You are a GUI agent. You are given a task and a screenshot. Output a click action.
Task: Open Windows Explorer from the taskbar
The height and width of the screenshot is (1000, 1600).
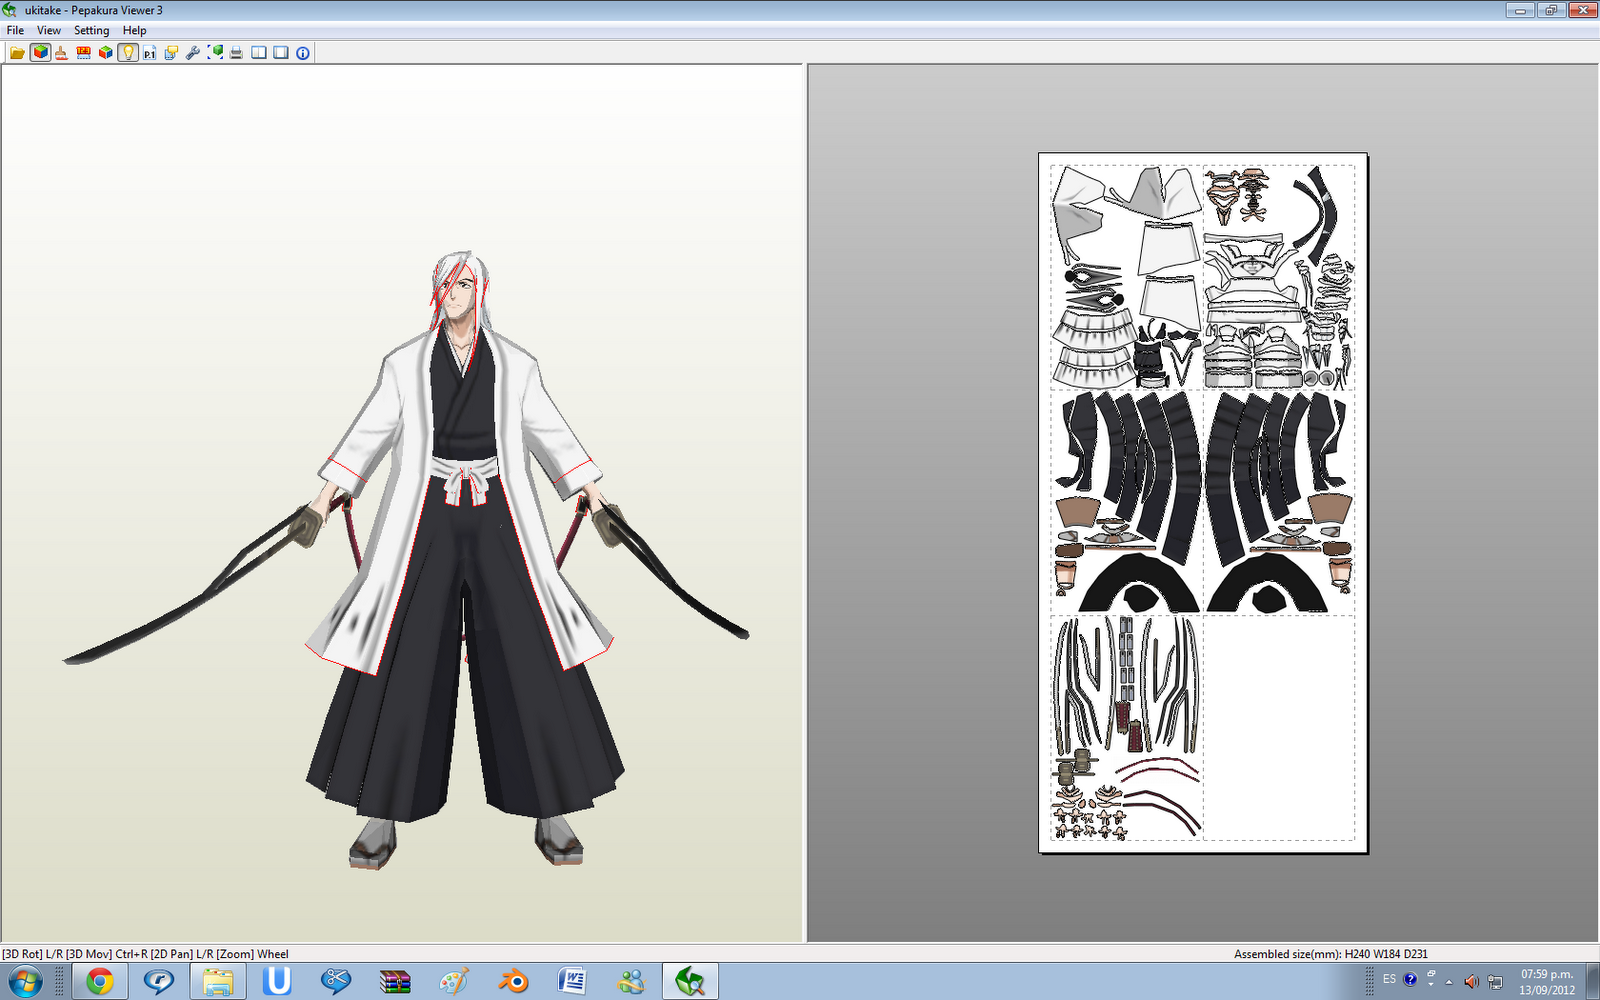click(x=218, y=982)
